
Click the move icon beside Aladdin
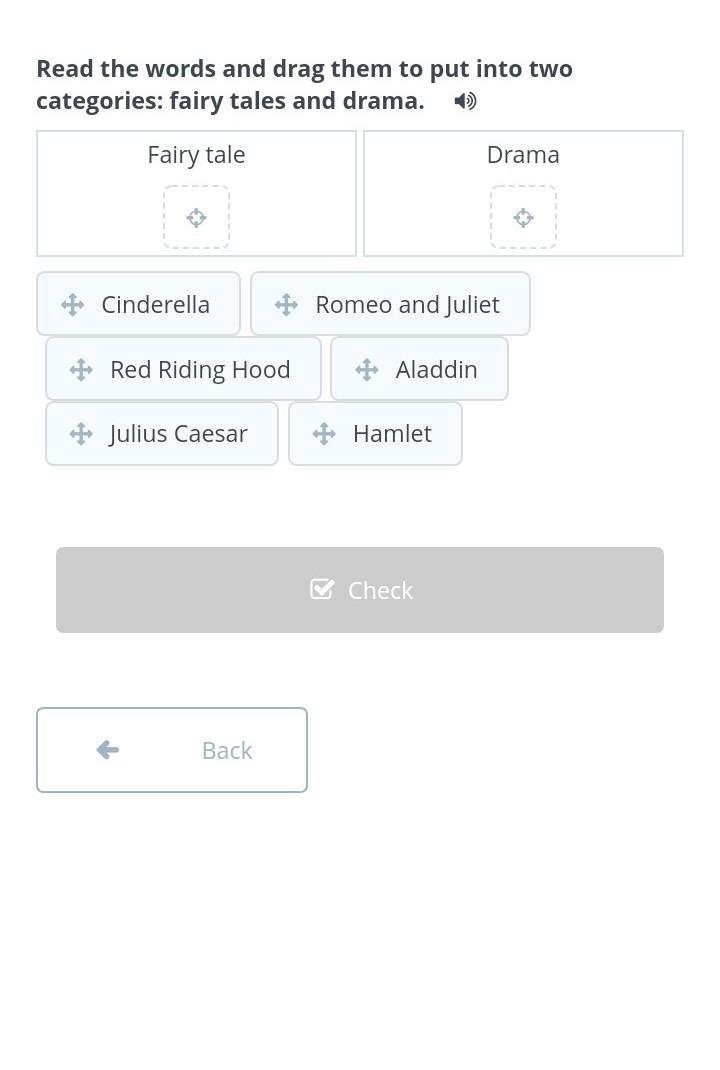click(367, 370)
